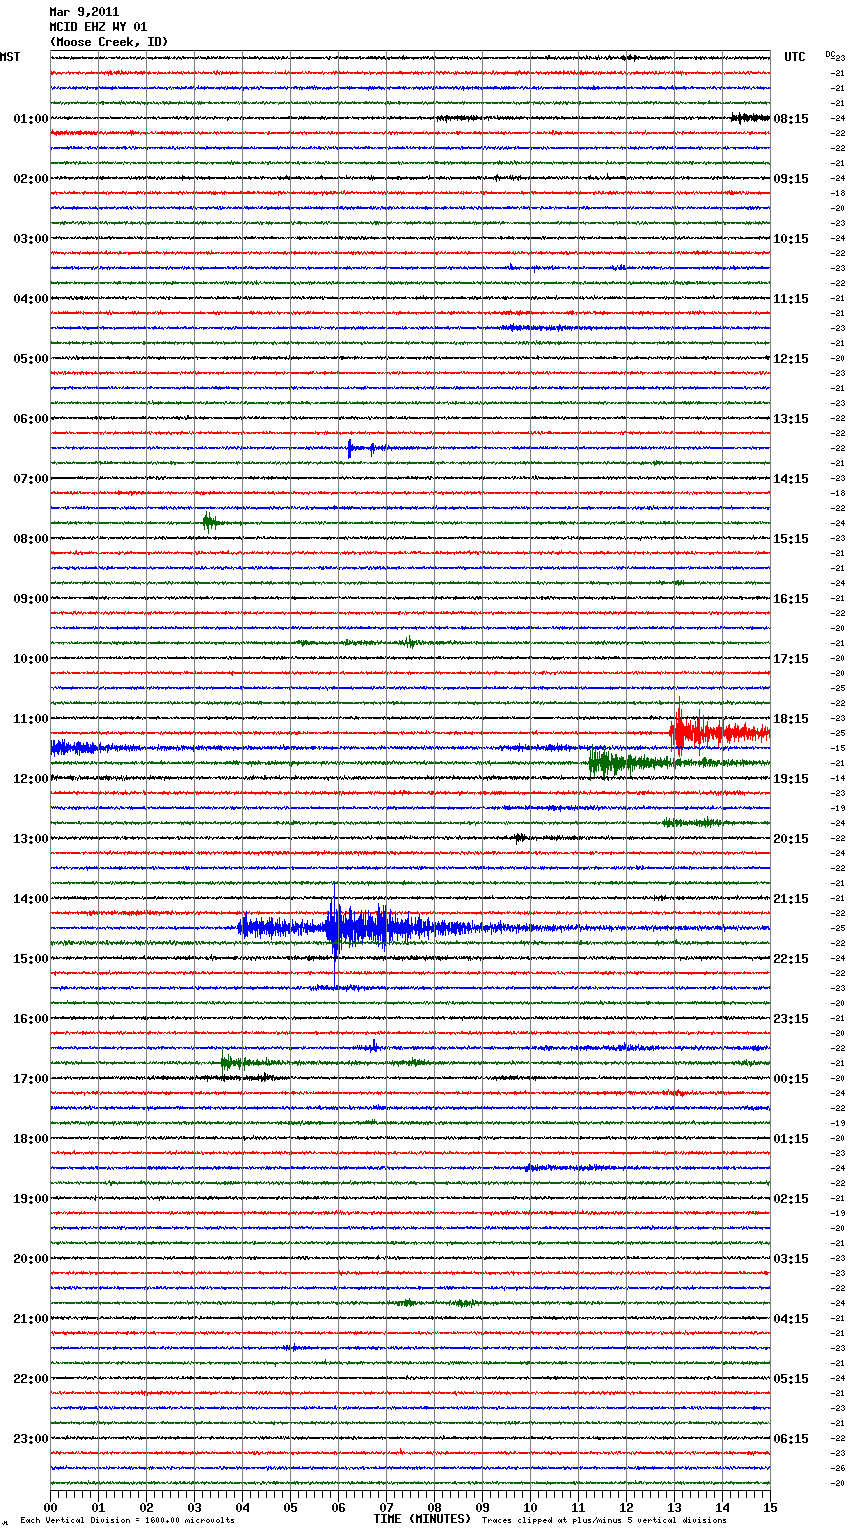Click minute axis tick label "00" at bottom
Viewport: 850px width, 1534px height.
[x=50, y=1507]
